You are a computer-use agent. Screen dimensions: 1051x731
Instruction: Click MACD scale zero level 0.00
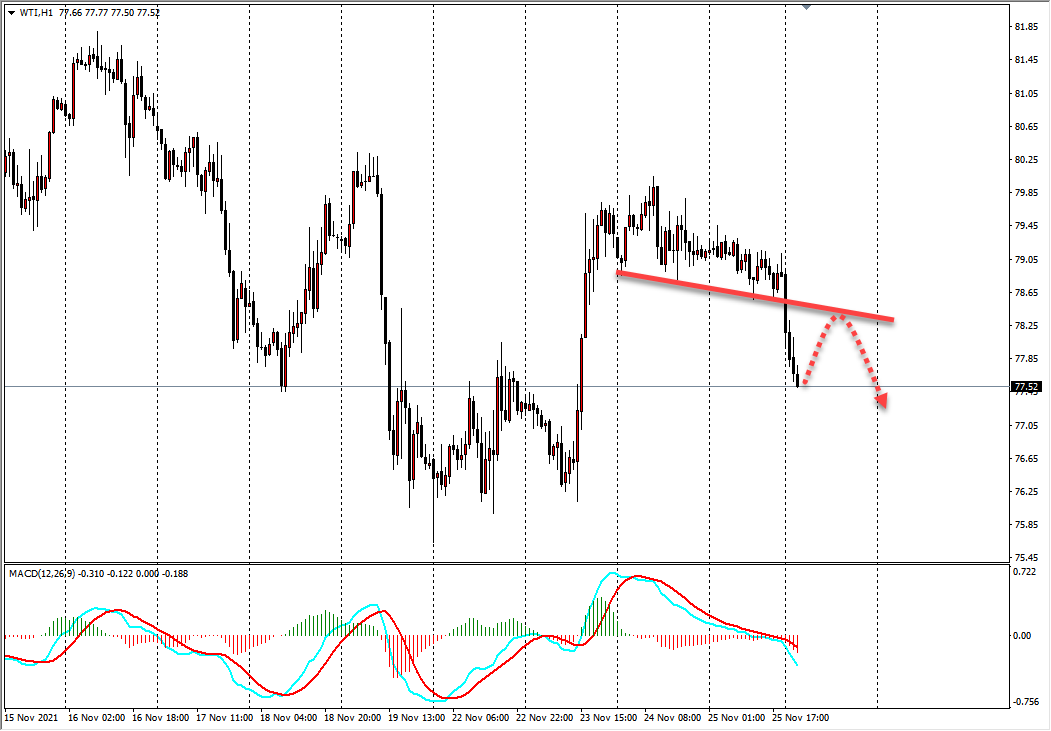pos(1023,636)
